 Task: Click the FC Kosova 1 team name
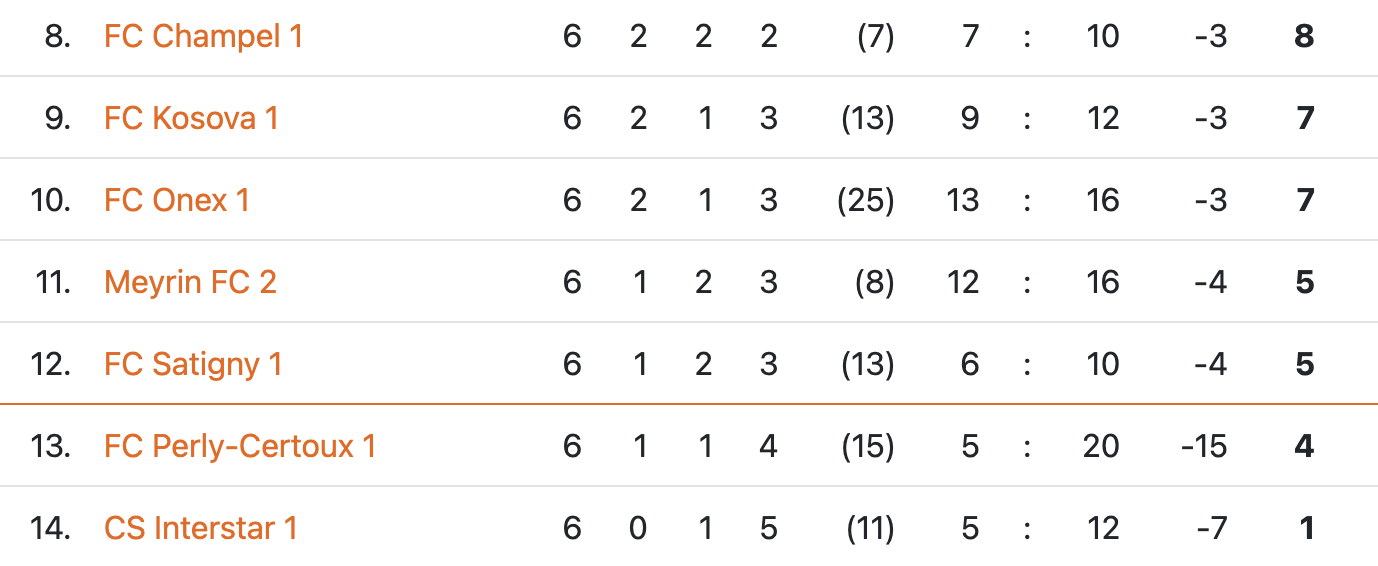[x=191, y=119]
